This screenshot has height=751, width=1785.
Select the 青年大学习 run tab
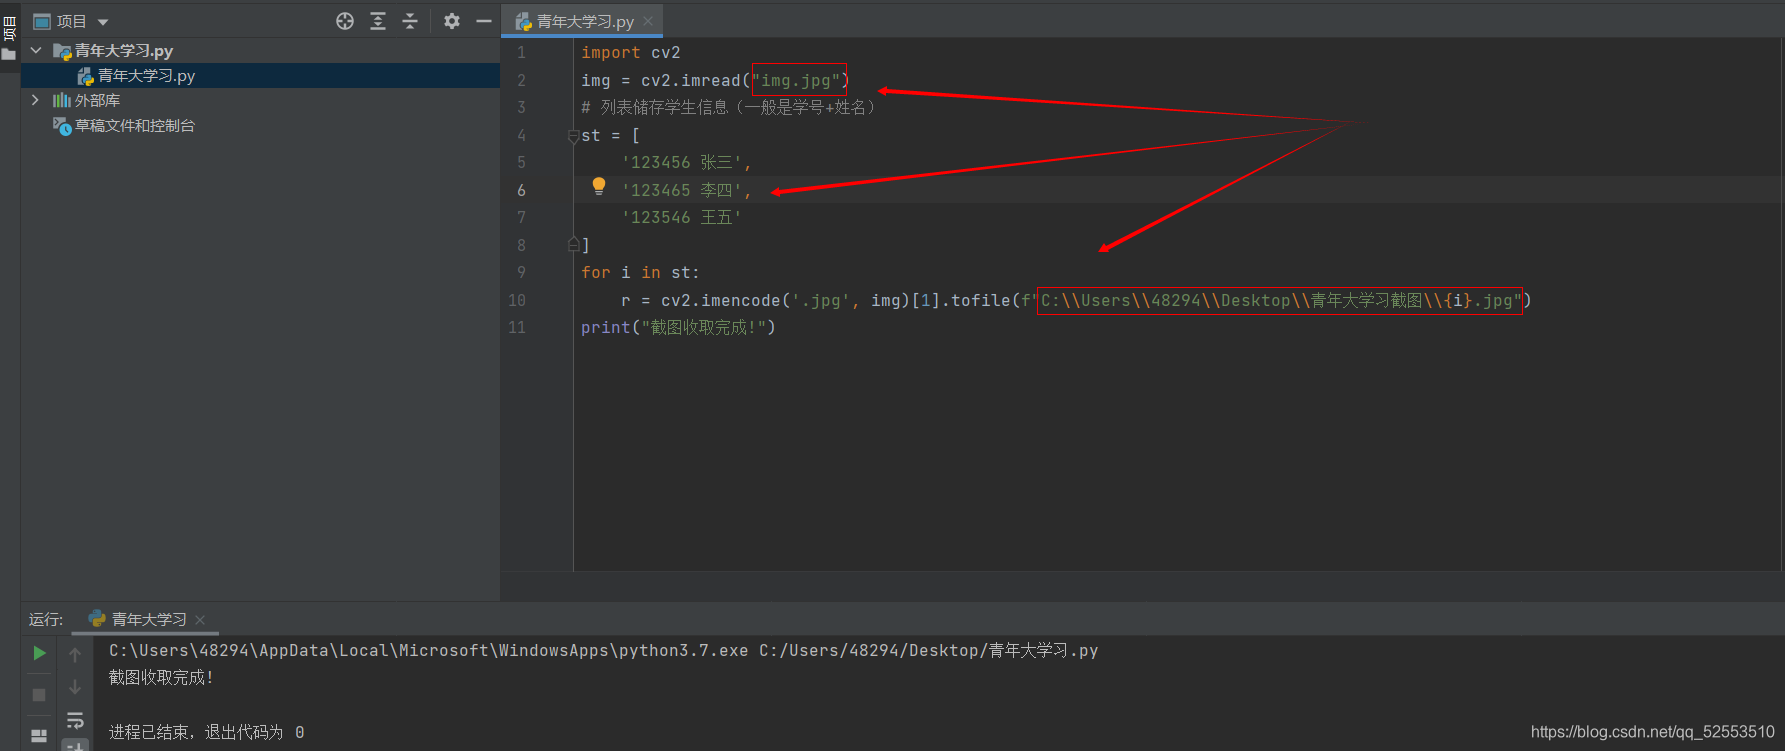138,620
